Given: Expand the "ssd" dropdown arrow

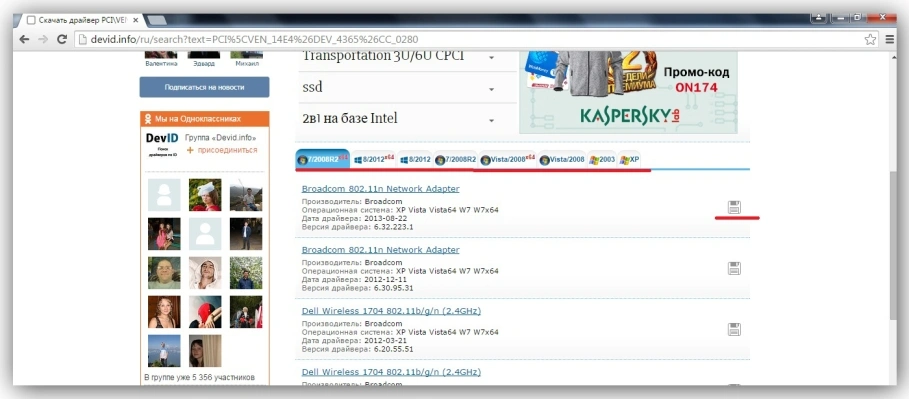Looking at the screenshot, I should (491, 89).
